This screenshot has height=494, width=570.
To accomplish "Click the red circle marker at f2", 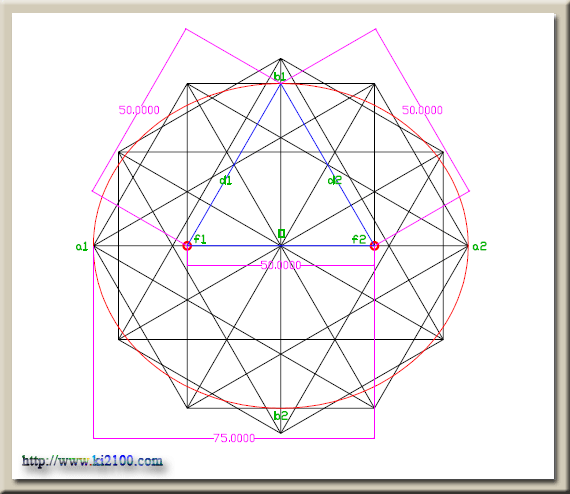I will [x=374, y=246].
